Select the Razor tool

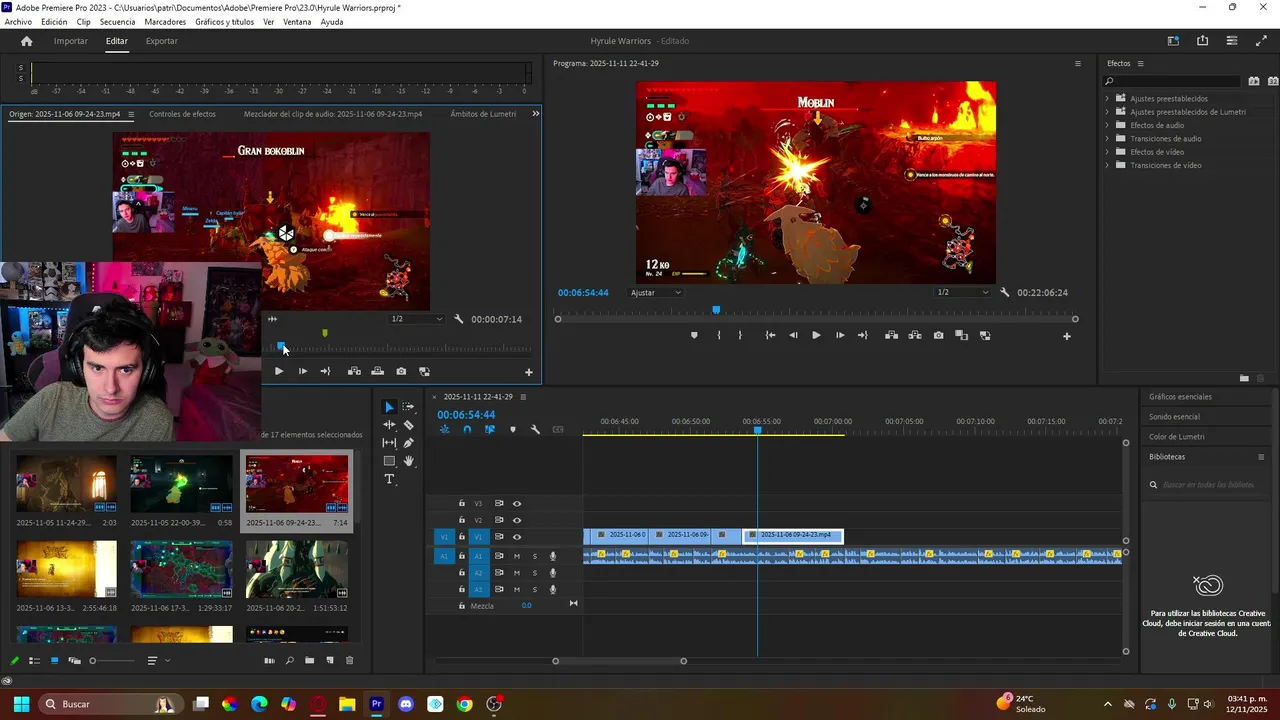pos(408,425)
